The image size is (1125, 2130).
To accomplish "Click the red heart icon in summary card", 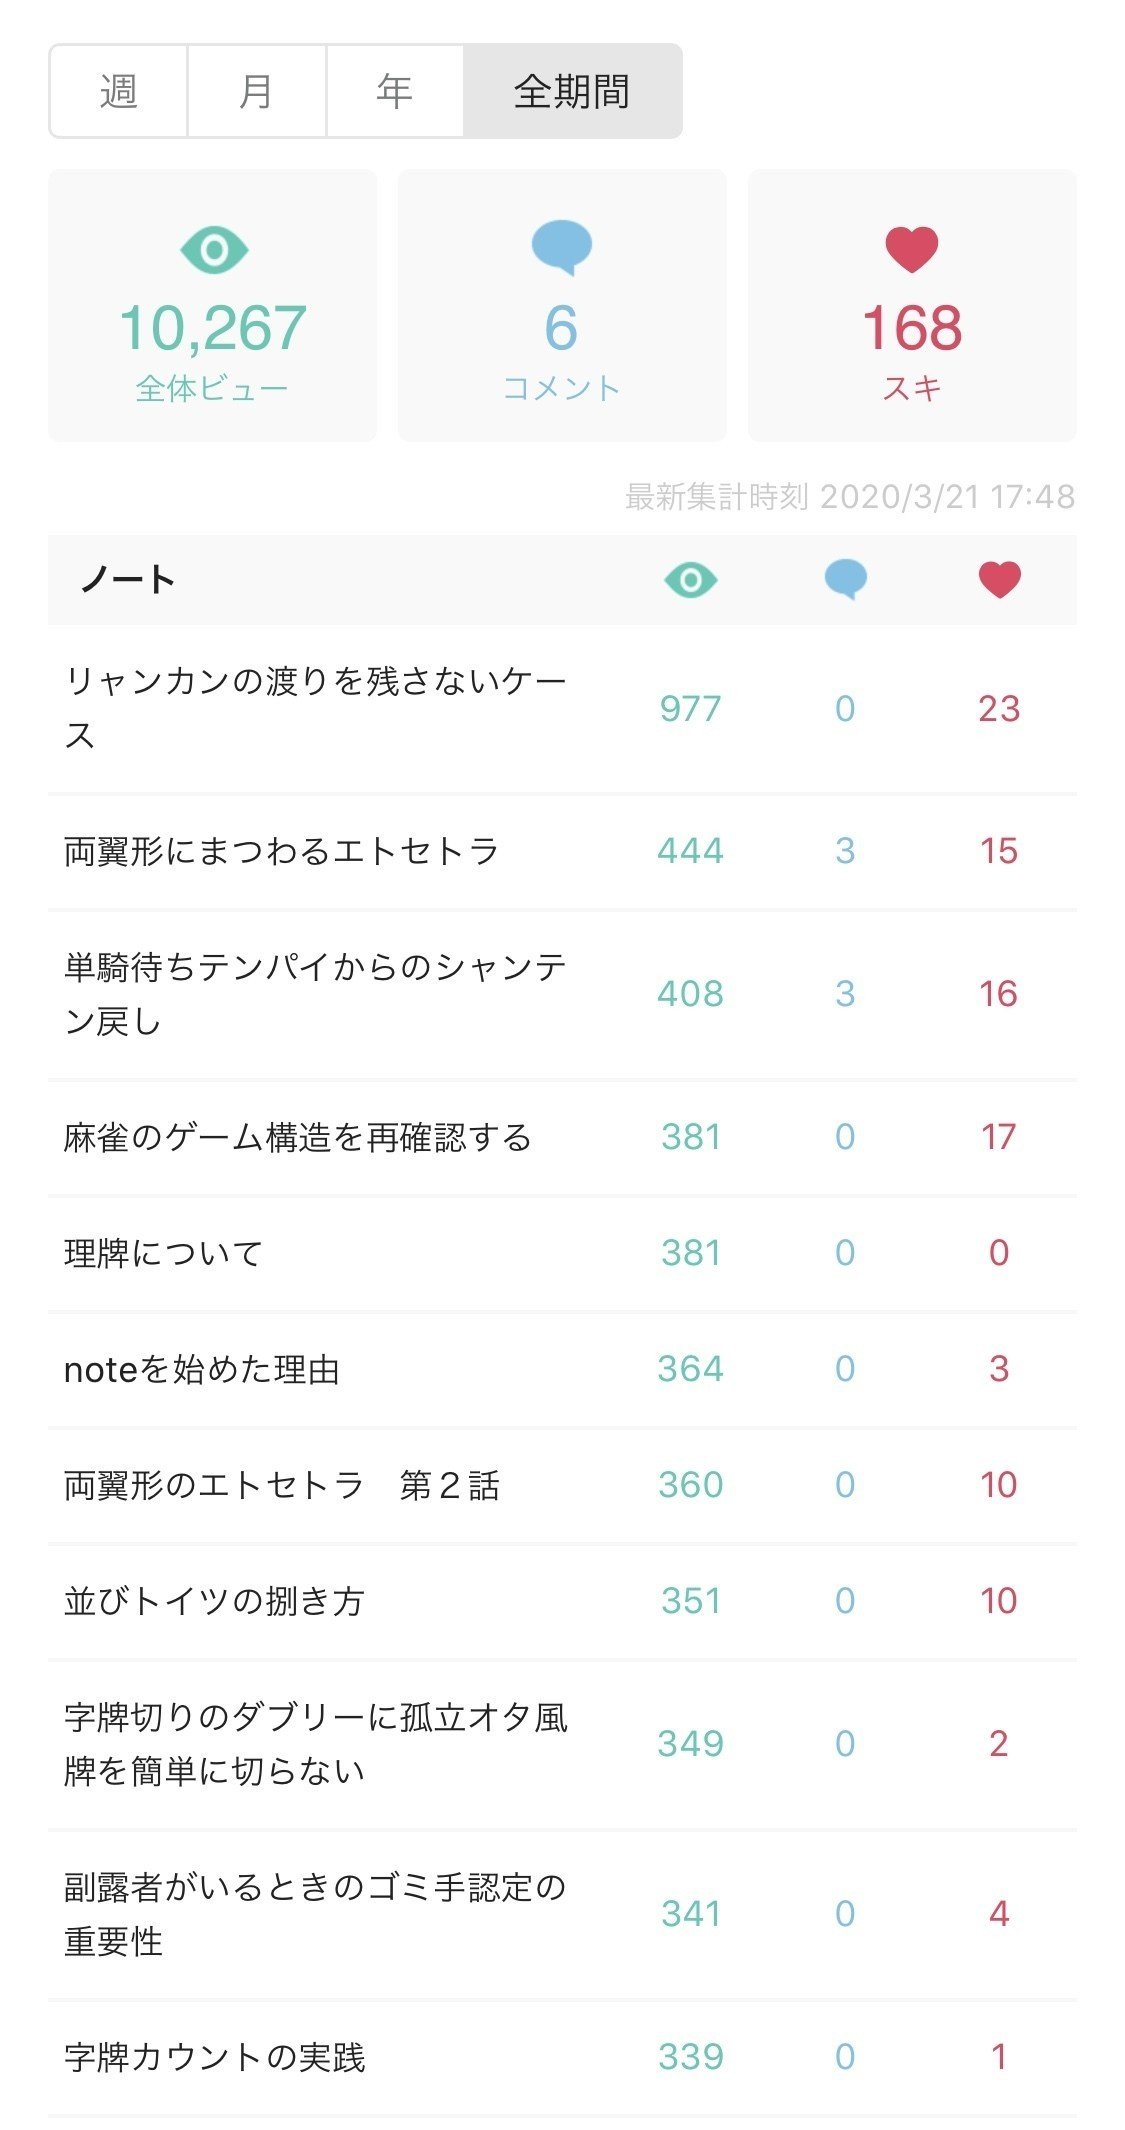I will [911, 249].
